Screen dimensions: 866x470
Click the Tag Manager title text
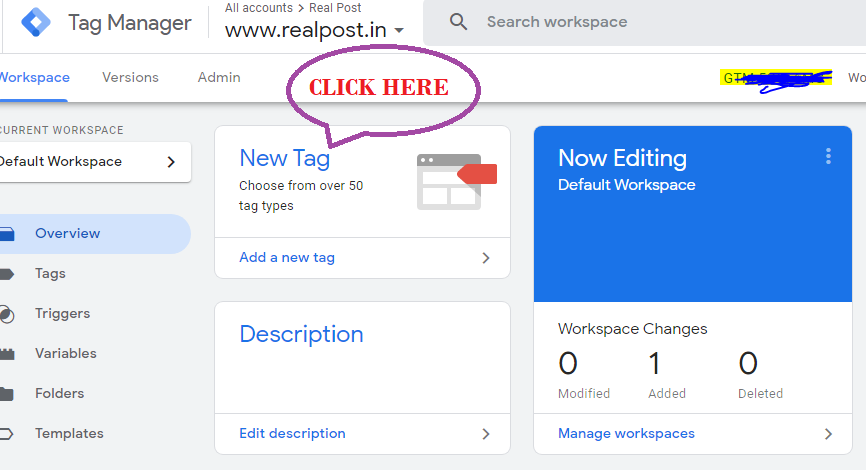tap(129, 23)
